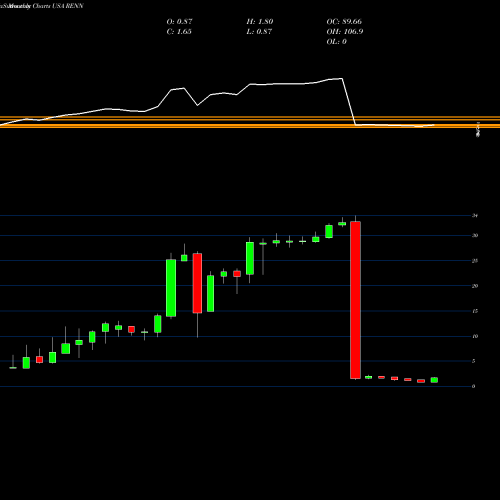Click the high price text 'H: 1.80'
The image size is (500, 500).
(260, 22)
